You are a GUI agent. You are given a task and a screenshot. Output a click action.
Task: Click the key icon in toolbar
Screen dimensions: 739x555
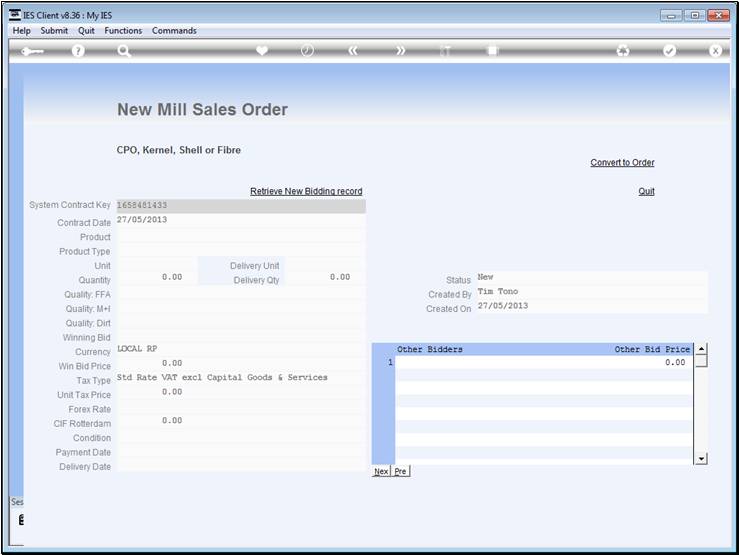click(33, 51)
